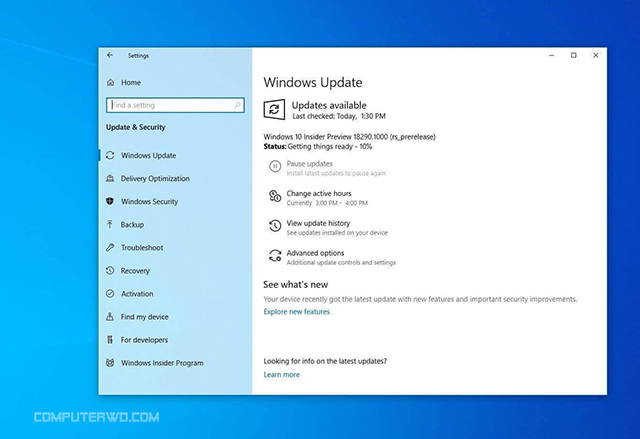Screen dimensions: 640x439
Task: Click the Updates available status text
Action: (x=329, y=105)
